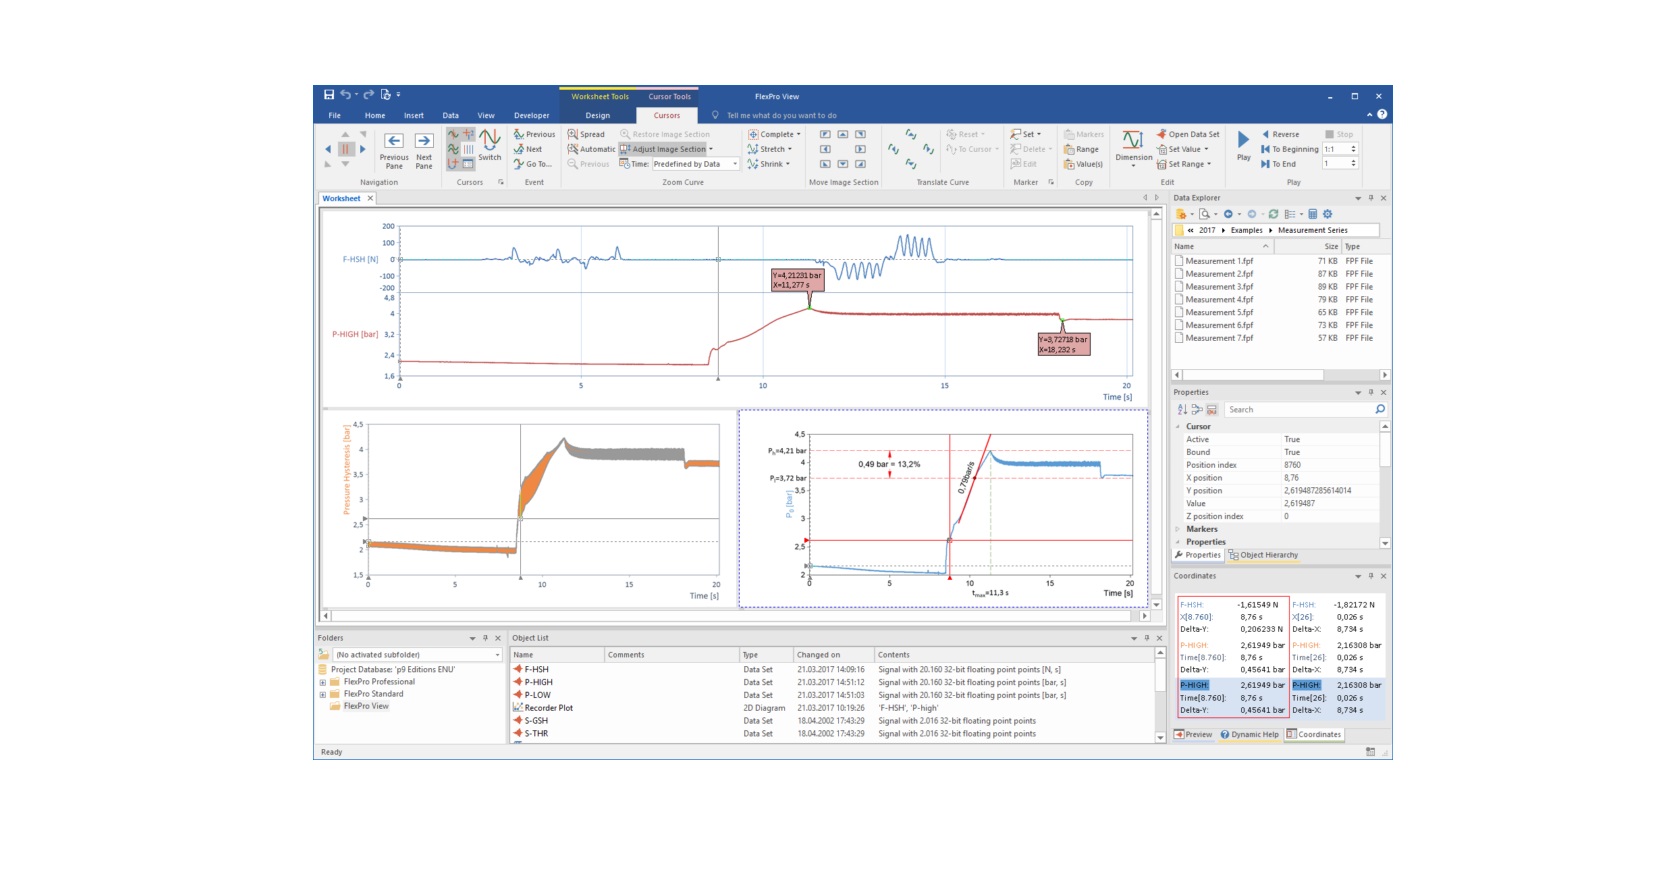The image size is (1680, 885).
Task: Copy cursor Range
Action: (x=1081, y=149)
